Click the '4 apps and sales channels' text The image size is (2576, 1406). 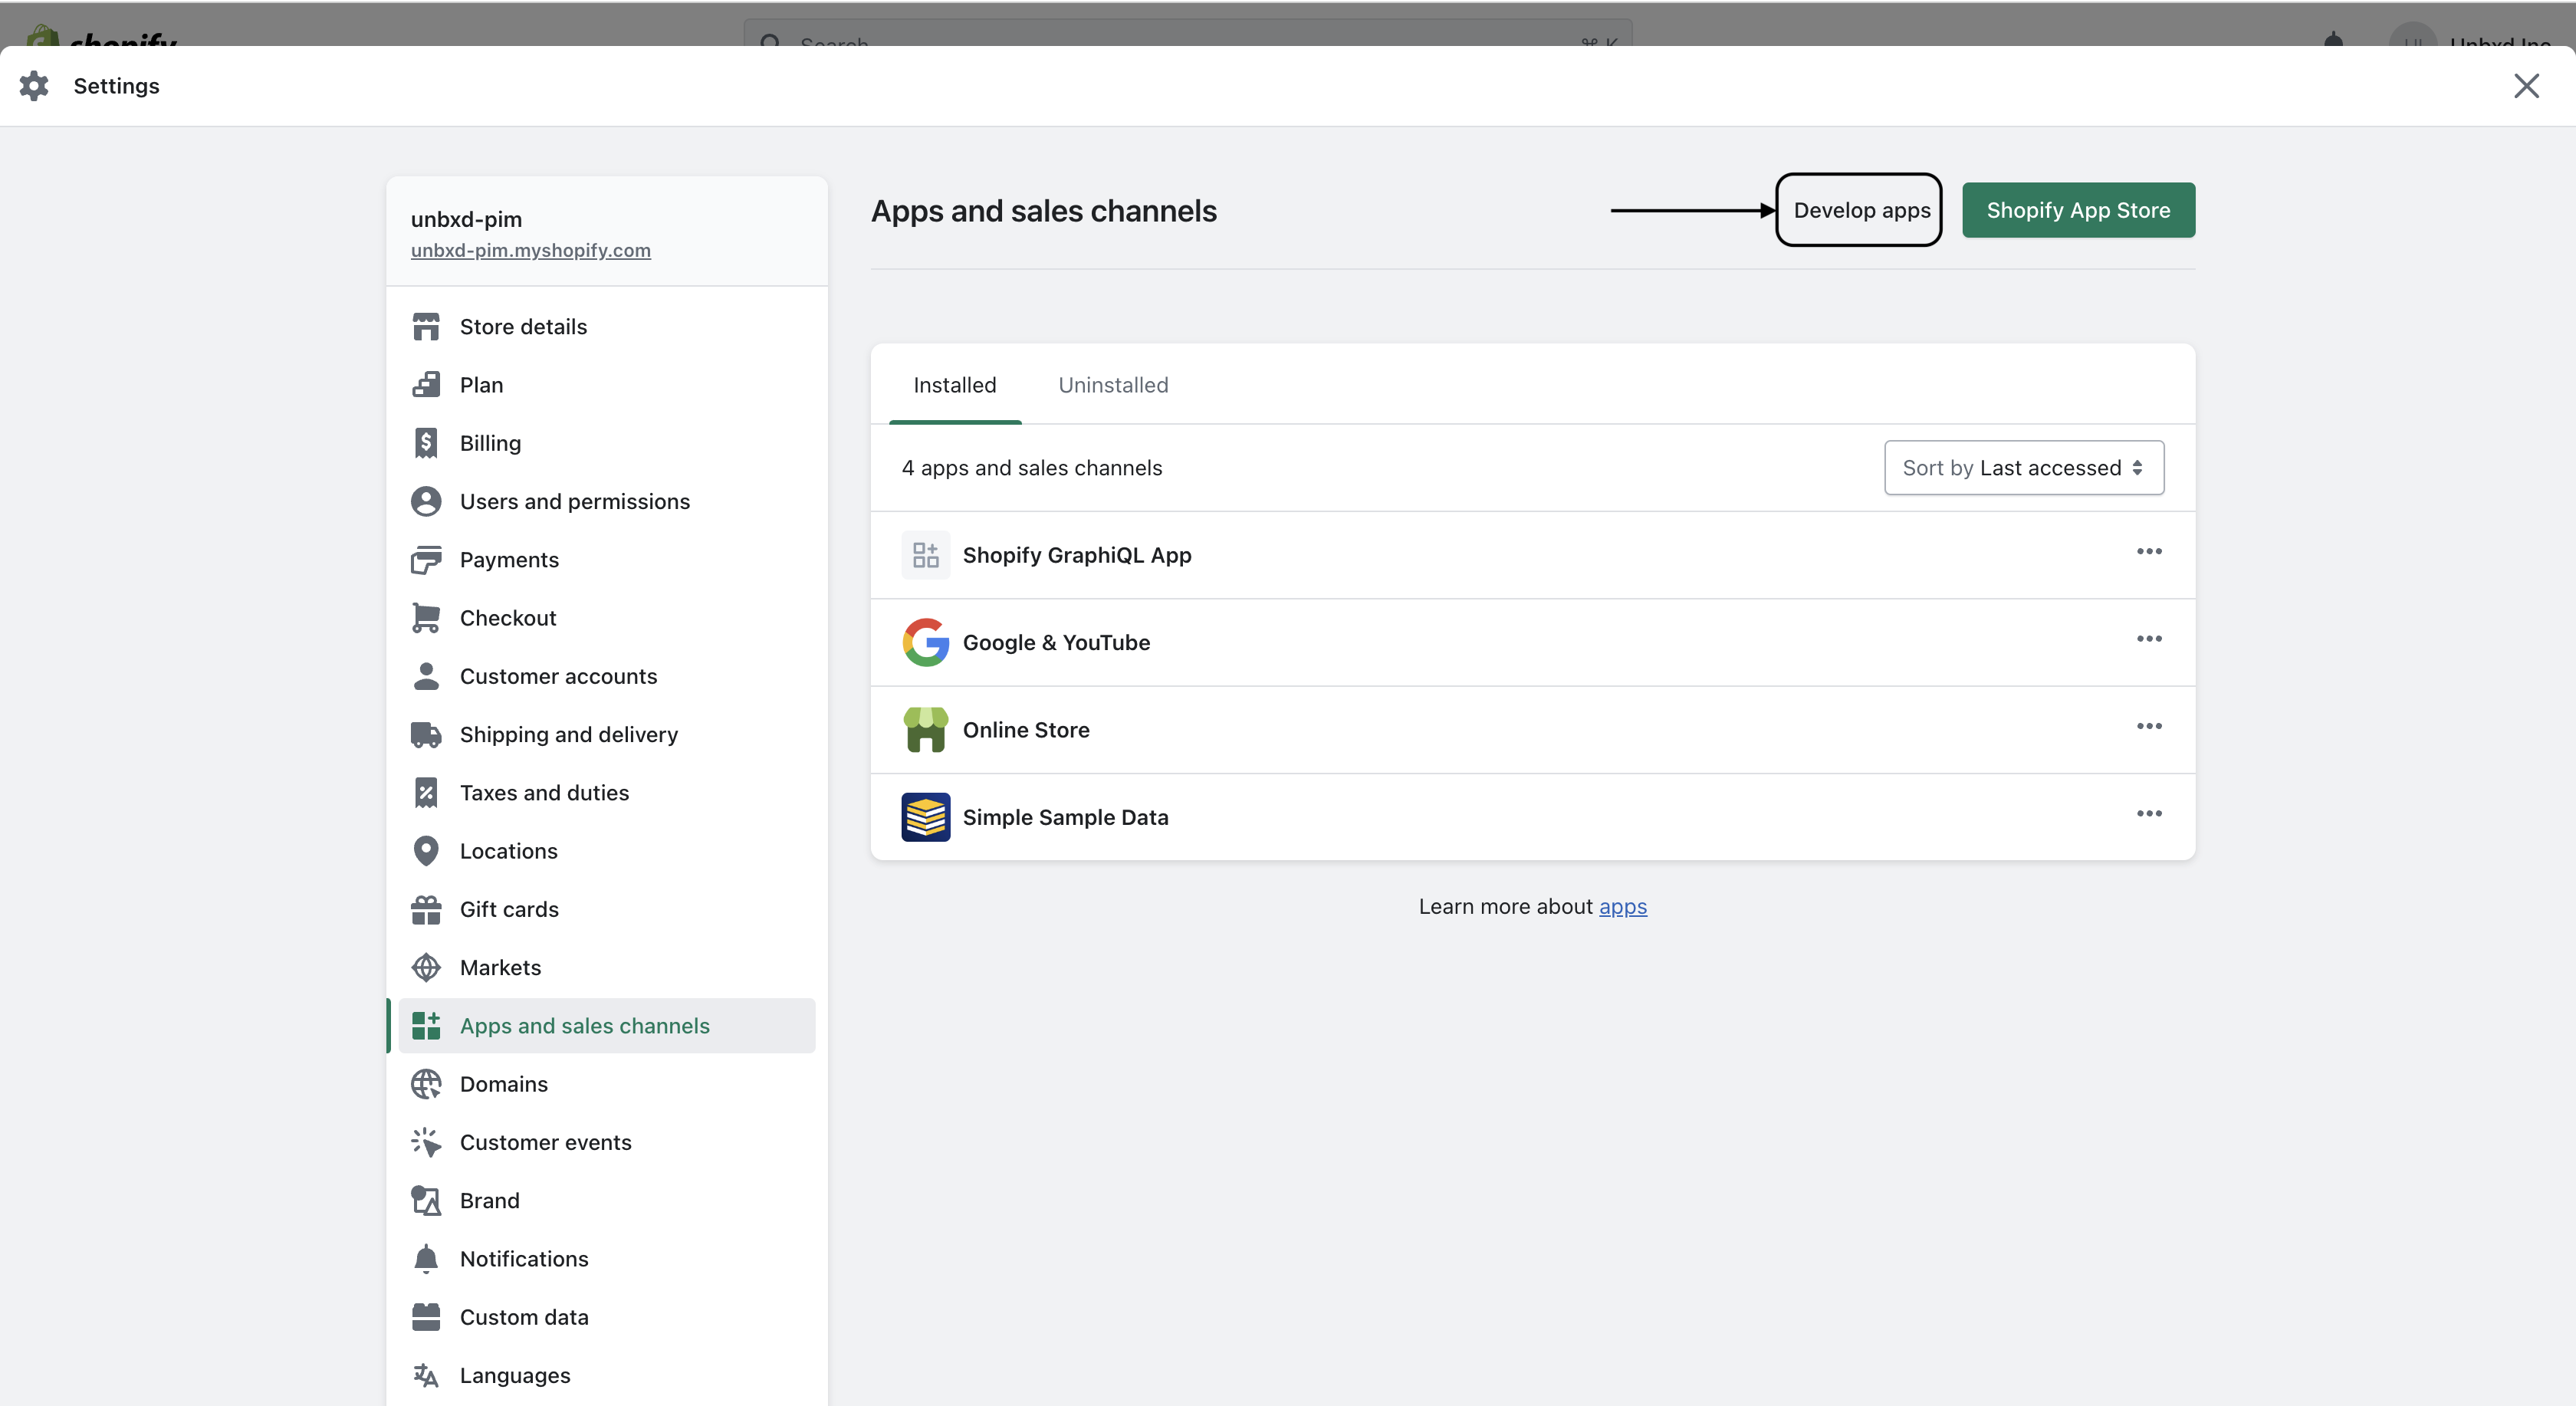pos(1031,468)
